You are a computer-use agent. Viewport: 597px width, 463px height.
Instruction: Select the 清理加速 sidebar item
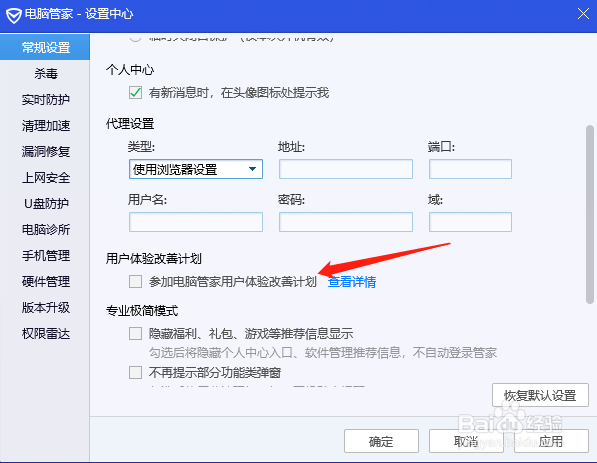(45, 125)
